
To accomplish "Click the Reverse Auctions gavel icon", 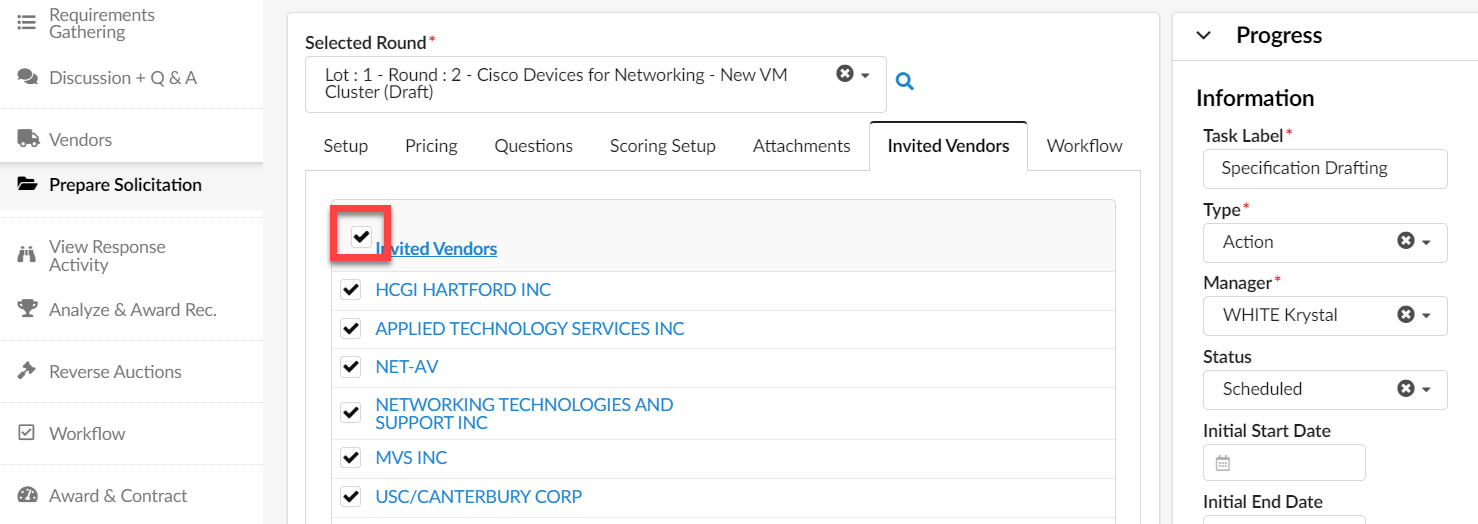I will pyautogui.click(x=28, y=371).
